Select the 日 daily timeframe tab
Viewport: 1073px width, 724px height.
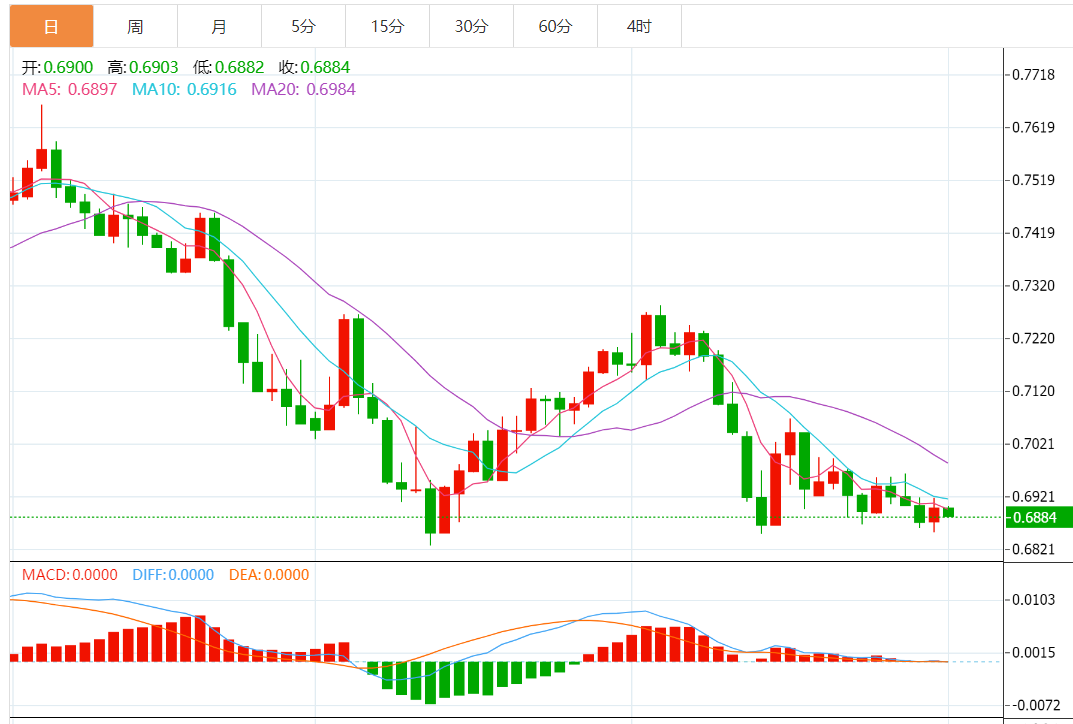tap(51, 26)
